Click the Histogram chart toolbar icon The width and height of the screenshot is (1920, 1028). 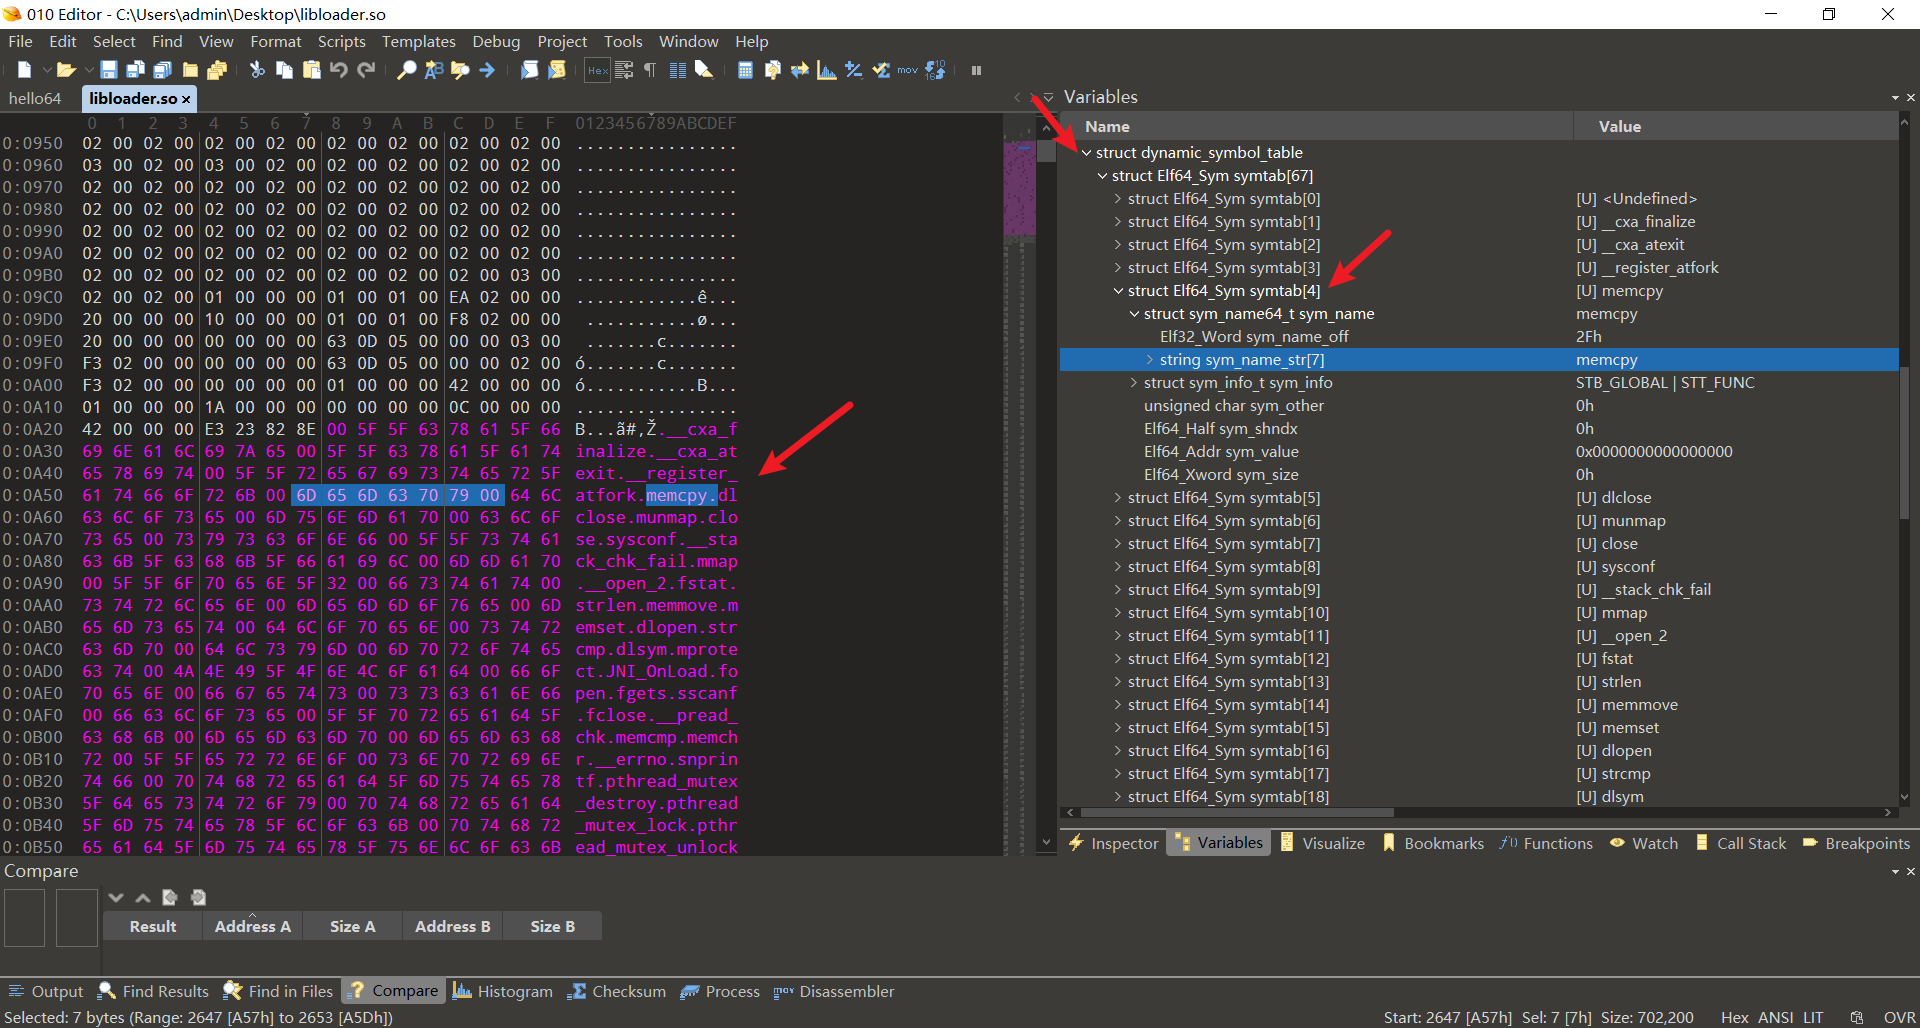827,70
